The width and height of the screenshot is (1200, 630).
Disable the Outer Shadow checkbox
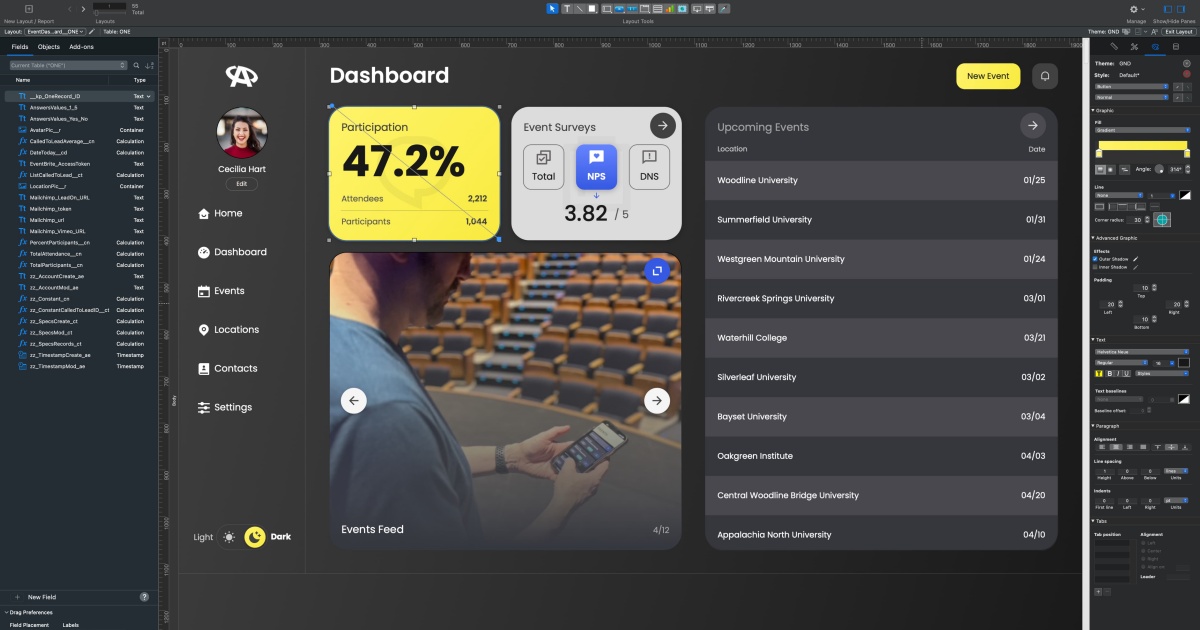click(1095, 258)
